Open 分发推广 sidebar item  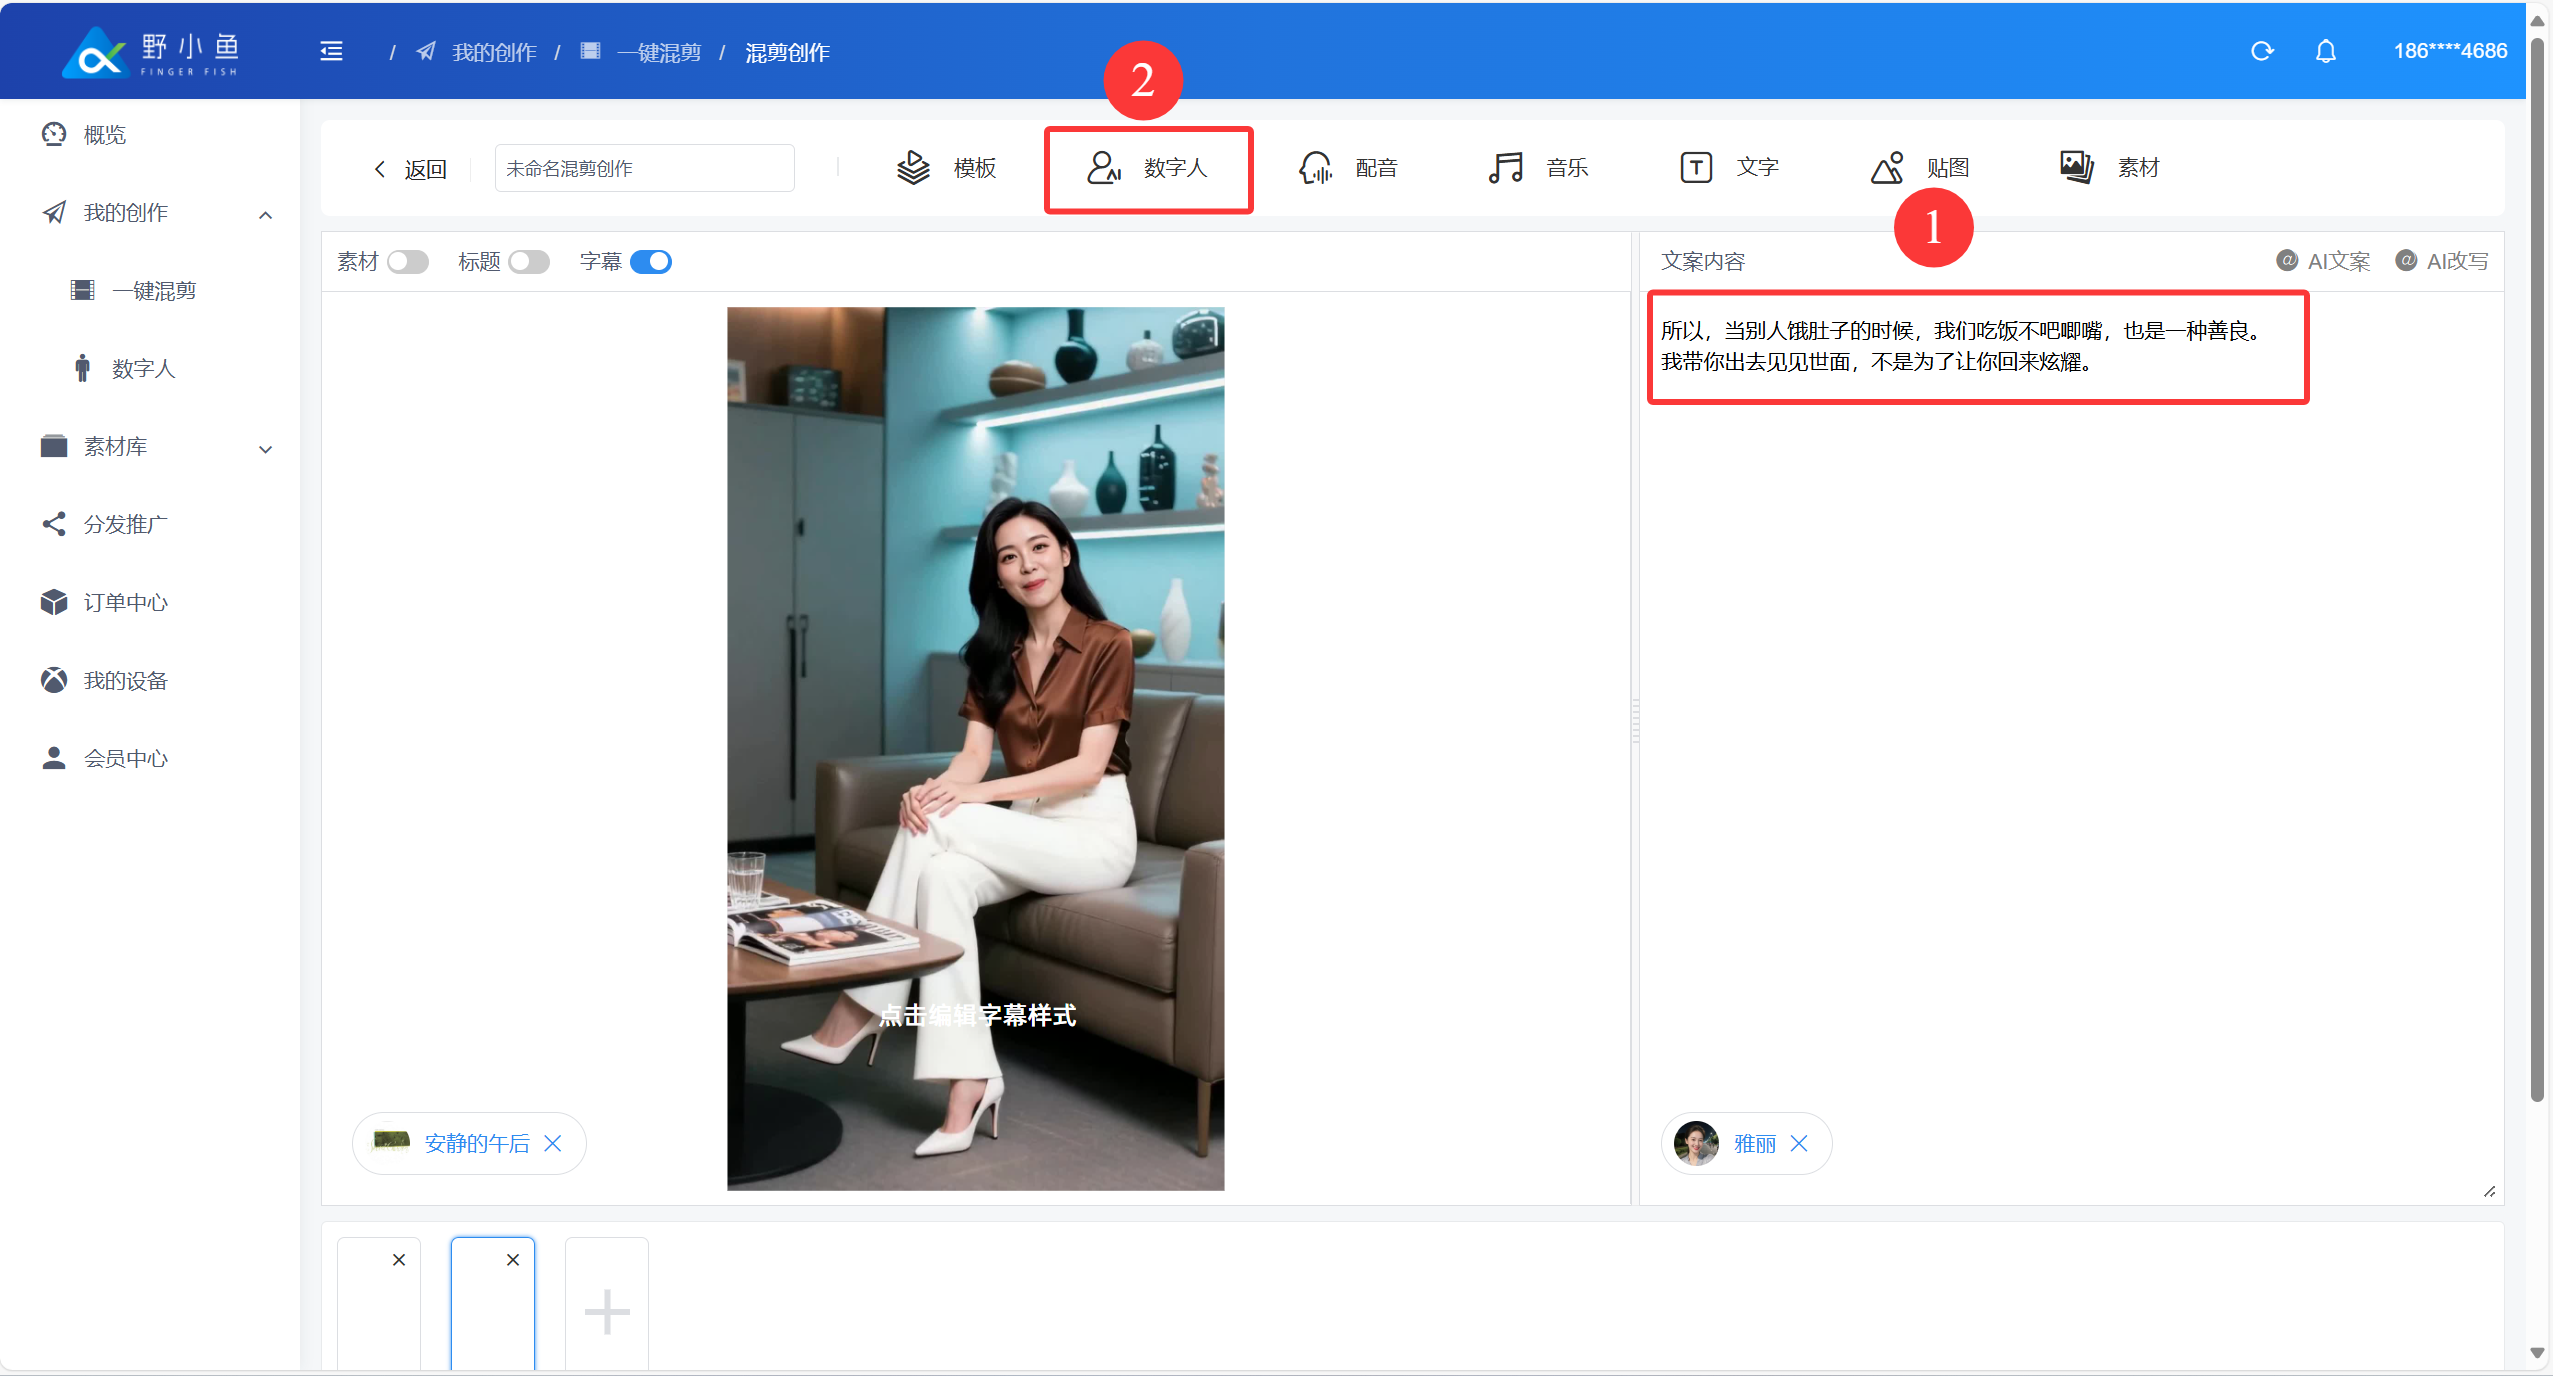(x=125, y=525)
